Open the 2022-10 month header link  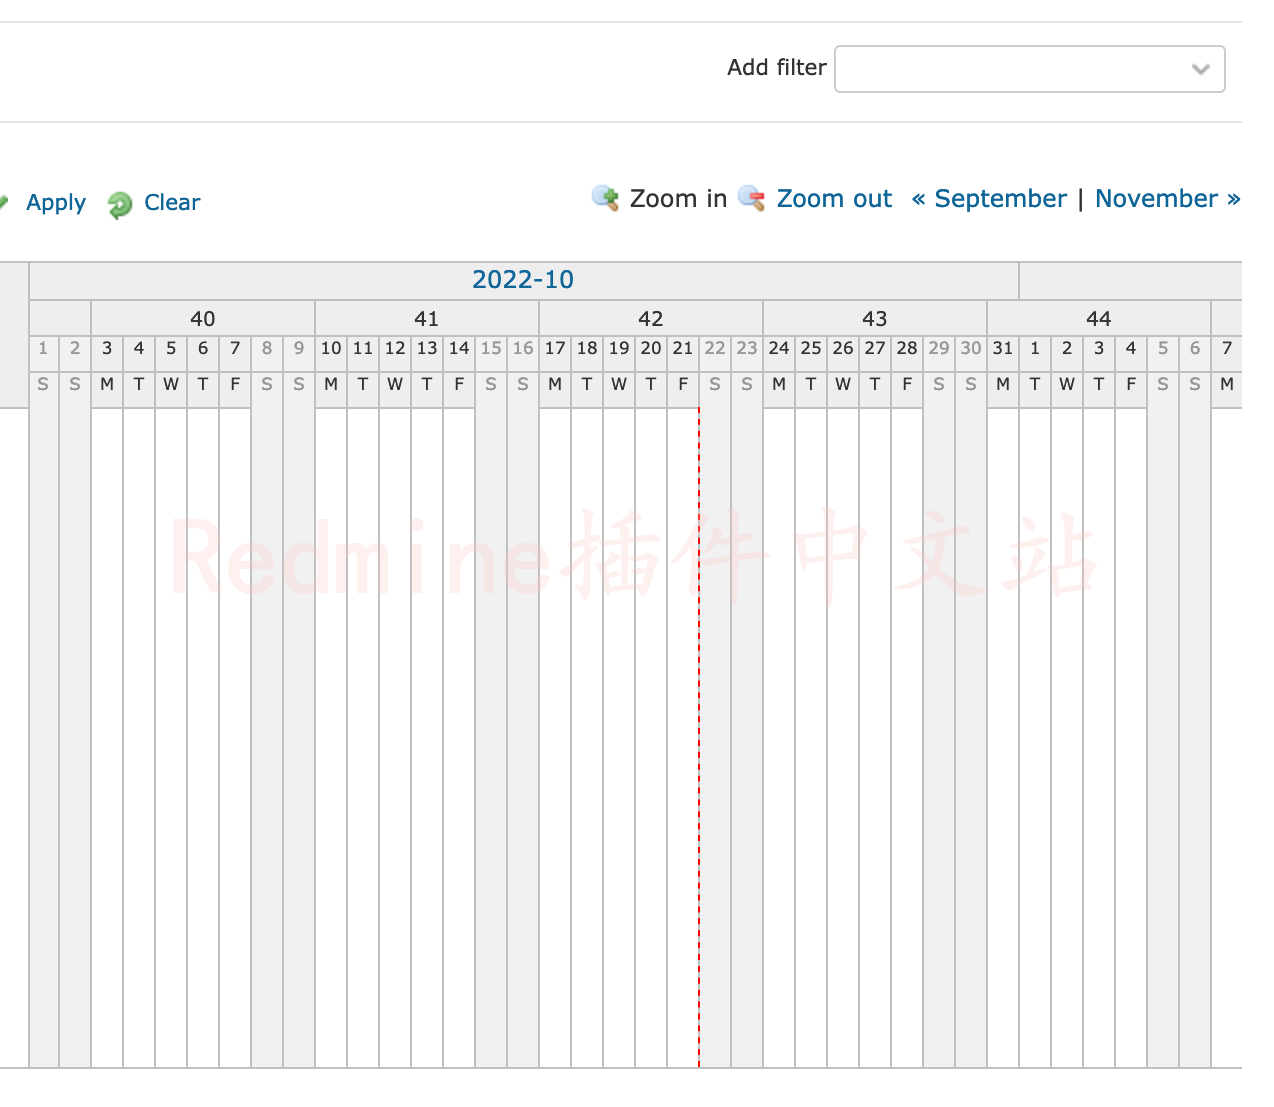pos(523,279)
